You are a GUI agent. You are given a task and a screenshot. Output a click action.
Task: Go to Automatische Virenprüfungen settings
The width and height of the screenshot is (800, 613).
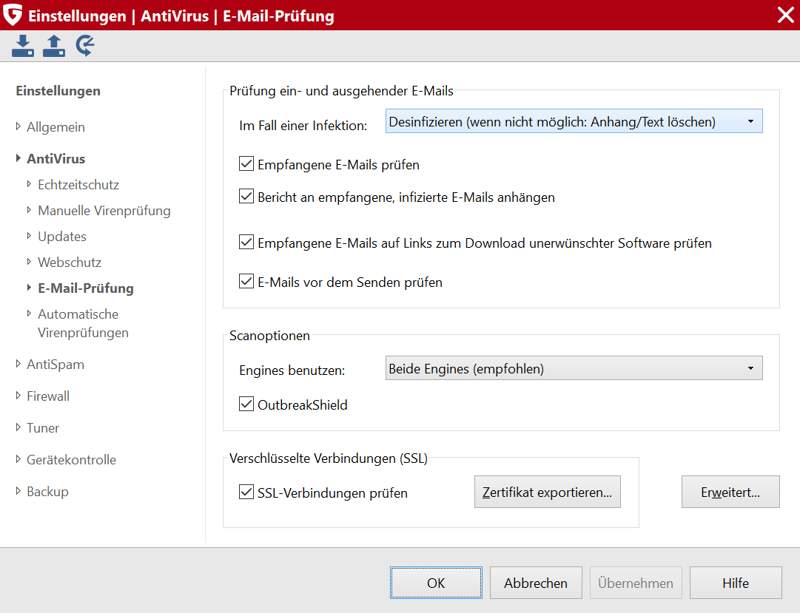(x=83, y=323)
